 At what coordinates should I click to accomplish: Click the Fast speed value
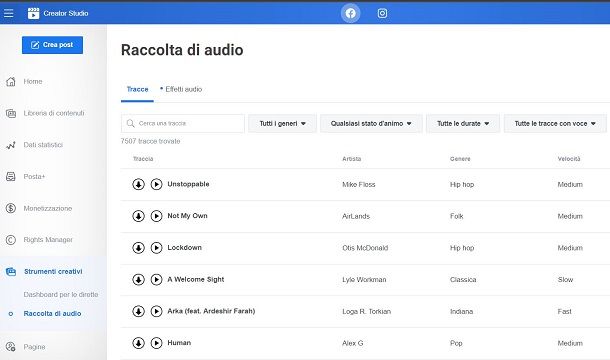(564, 311)
